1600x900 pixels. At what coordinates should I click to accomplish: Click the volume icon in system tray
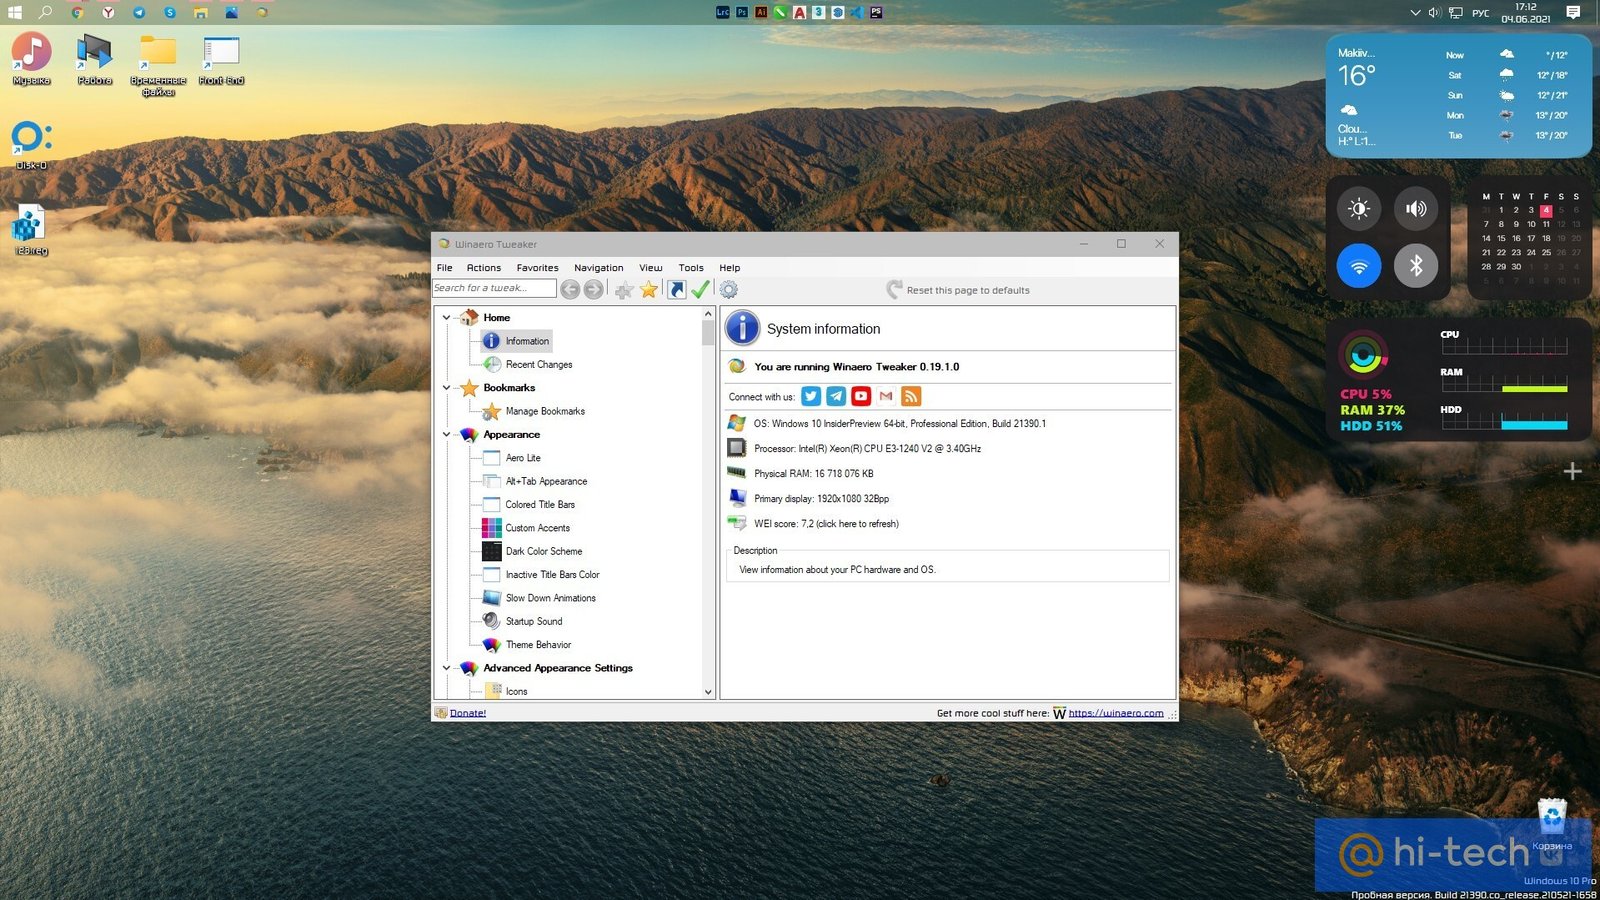tap(1434, 12)
